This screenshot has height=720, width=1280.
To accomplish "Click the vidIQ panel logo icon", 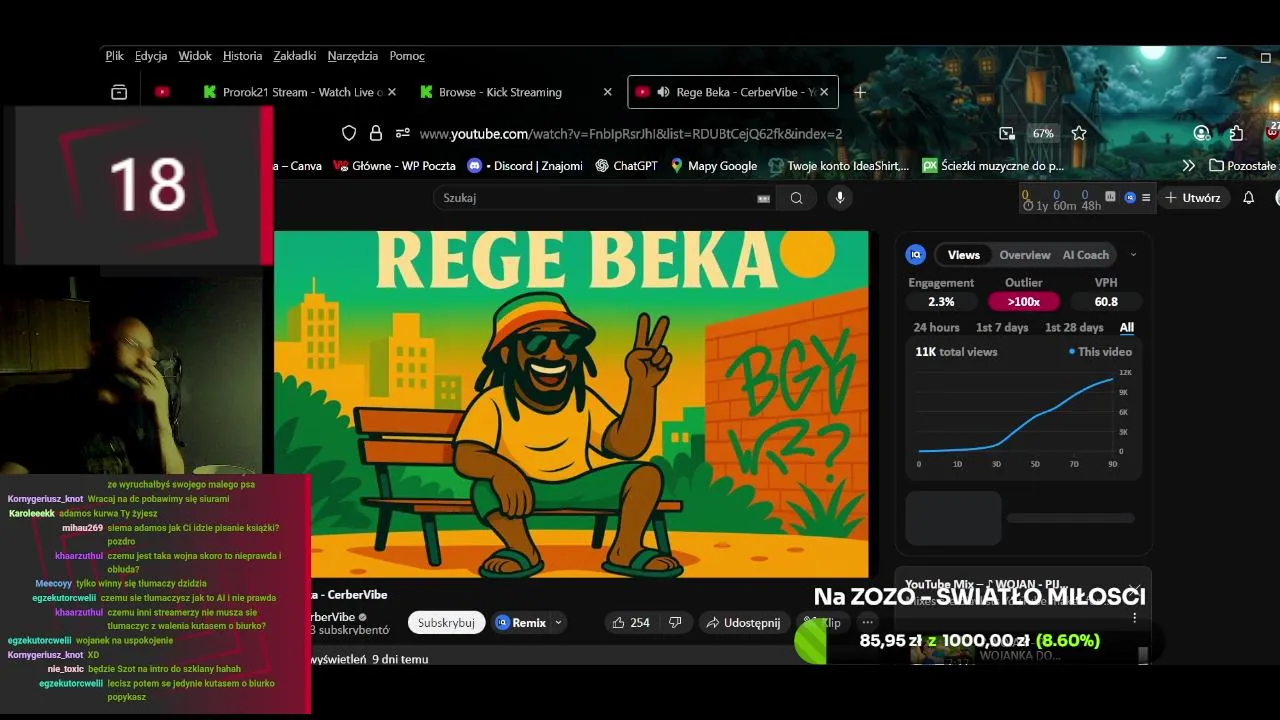I will click(x=915, y=255).
